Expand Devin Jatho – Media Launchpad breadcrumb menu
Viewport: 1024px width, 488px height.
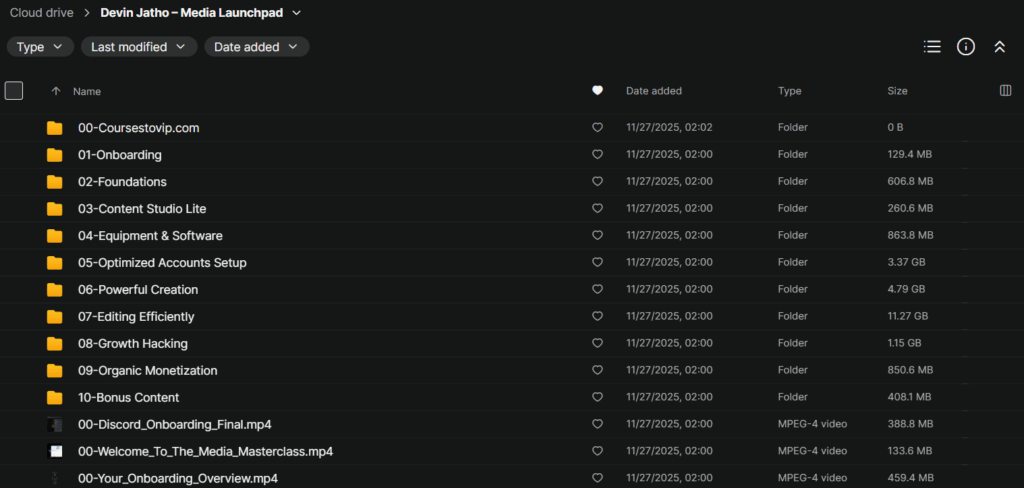tap(296, 13)
